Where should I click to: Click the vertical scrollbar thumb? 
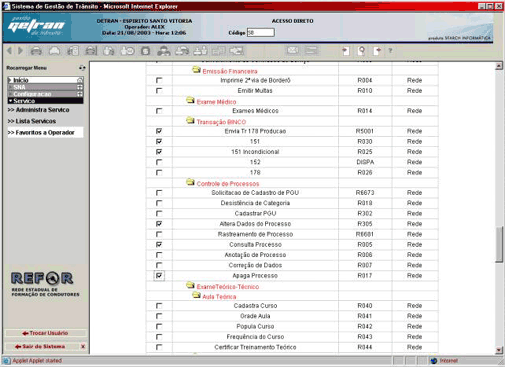[x=499, y=244]
